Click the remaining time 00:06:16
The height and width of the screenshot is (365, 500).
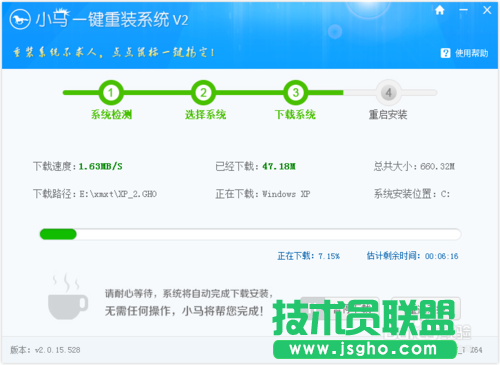tap(442, 256)
